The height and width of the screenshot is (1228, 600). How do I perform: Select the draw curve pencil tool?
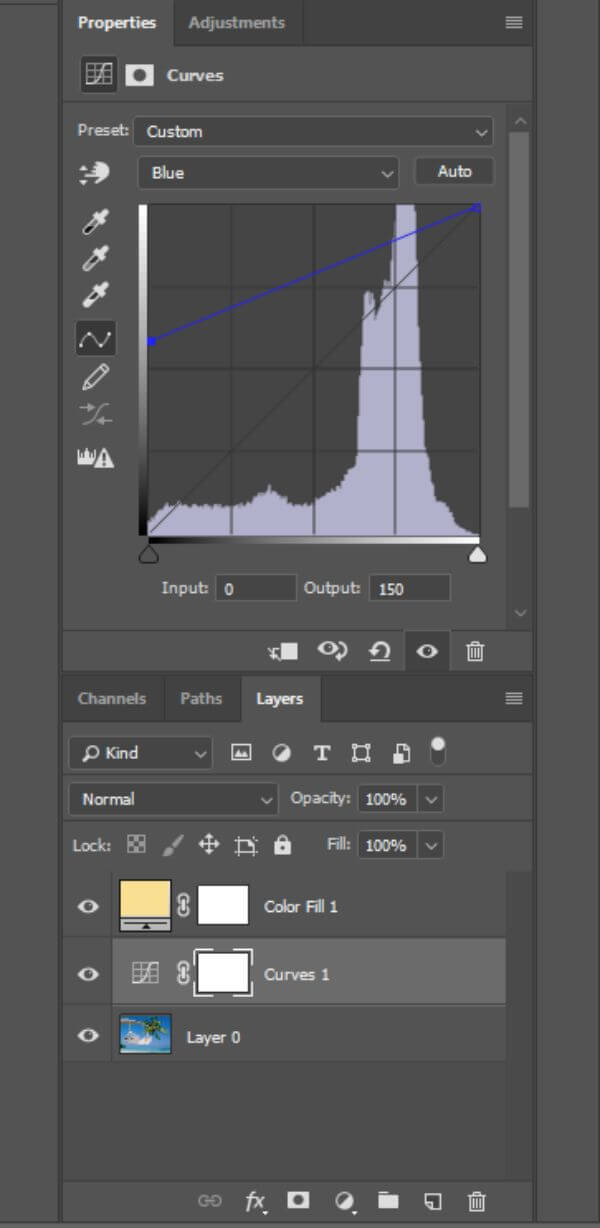pos(95,378)
